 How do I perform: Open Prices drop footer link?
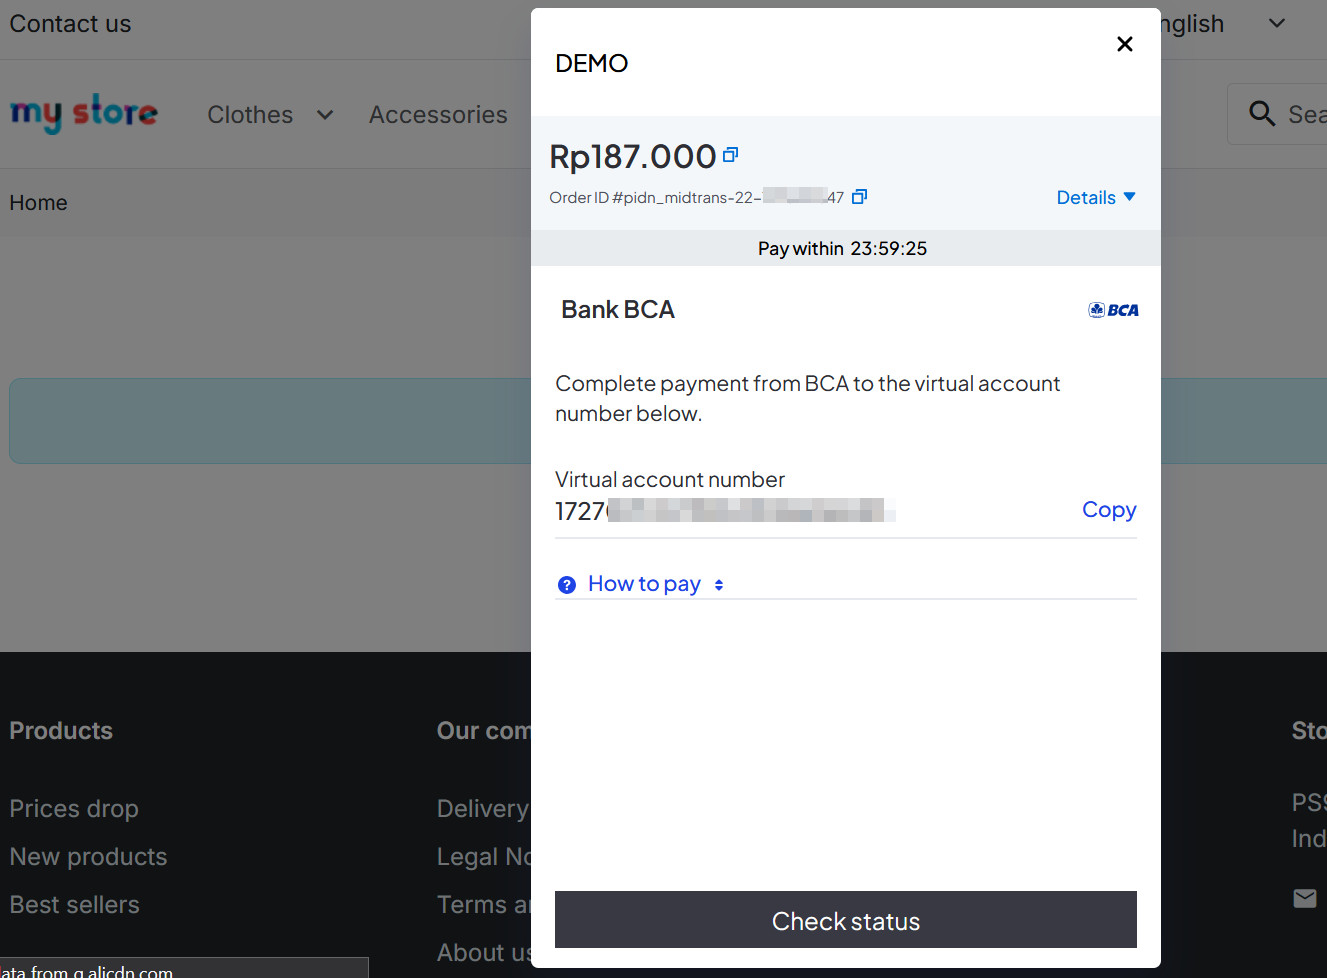coord(74,808)
